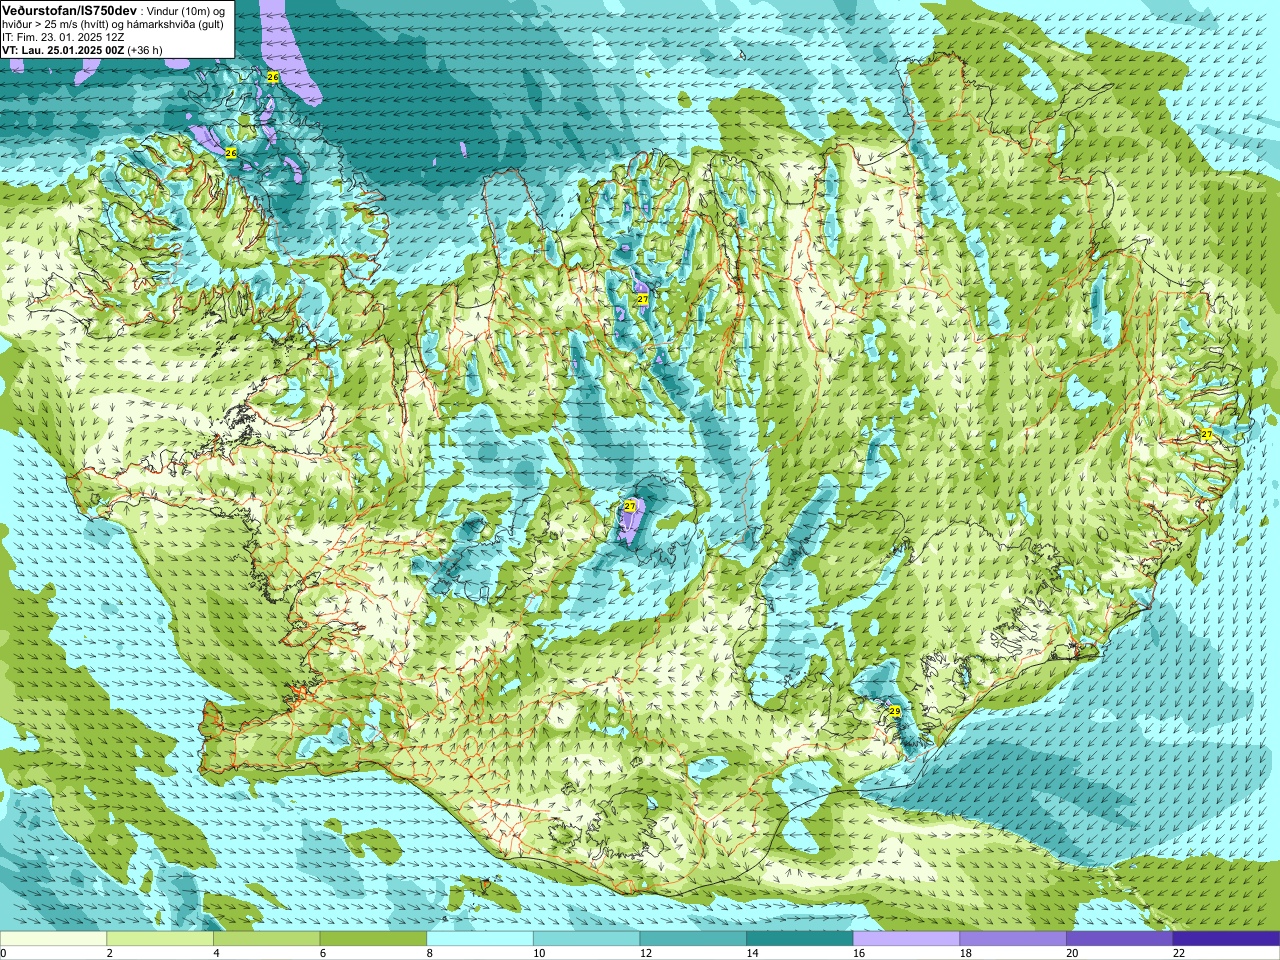This screenshot has height=960, width=1280.
Task: Click the 16–18 m/s lavender legend swatch
Action: (906, 939)
